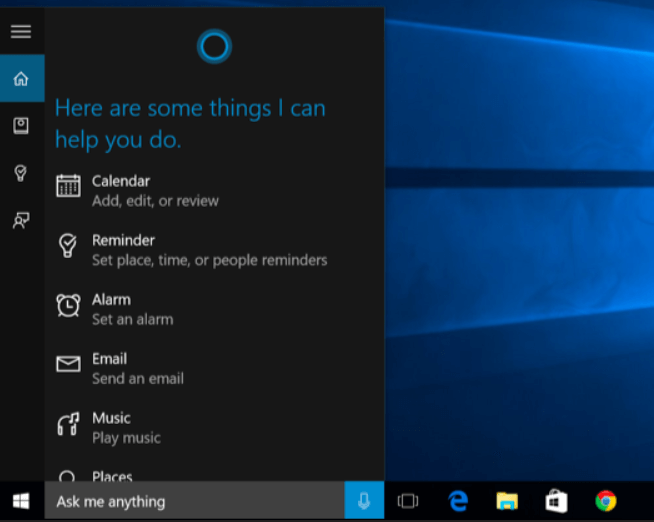Type in the Ask me anything box
The width and height of the screenshot is (654, 522).
[x=195, y=501]
